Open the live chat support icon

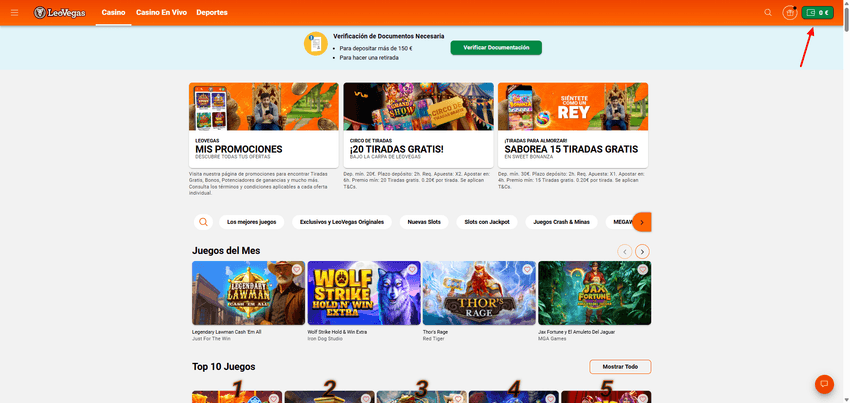[825, 384]
